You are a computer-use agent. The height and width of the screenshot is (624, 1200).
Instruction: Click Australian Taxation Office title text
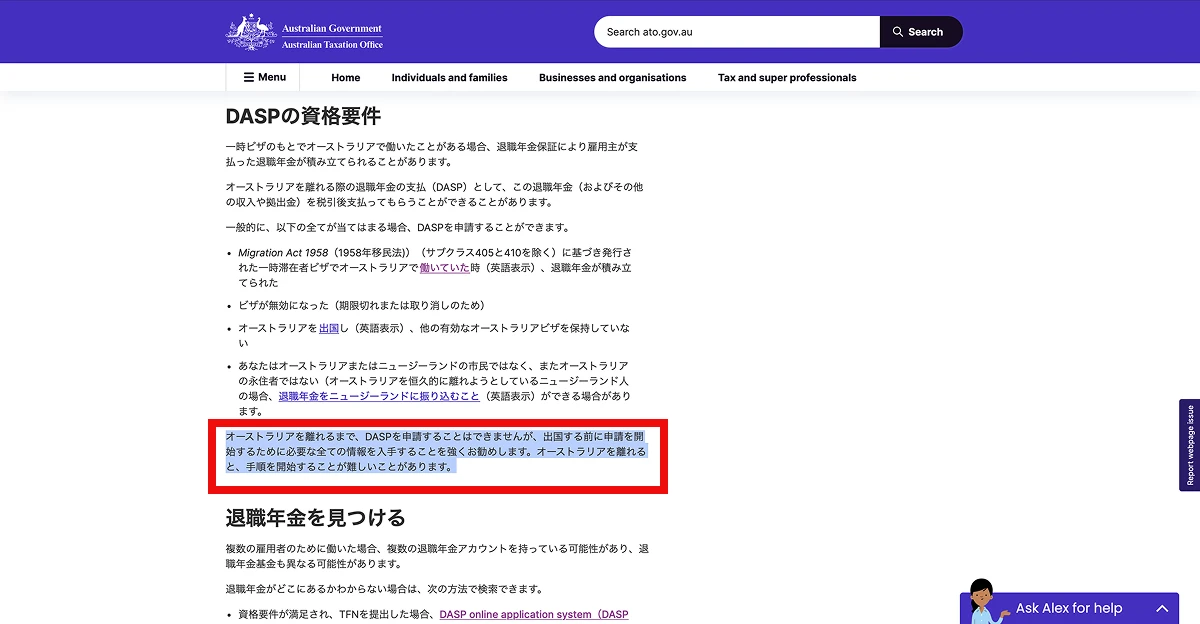tap(332, 45)
